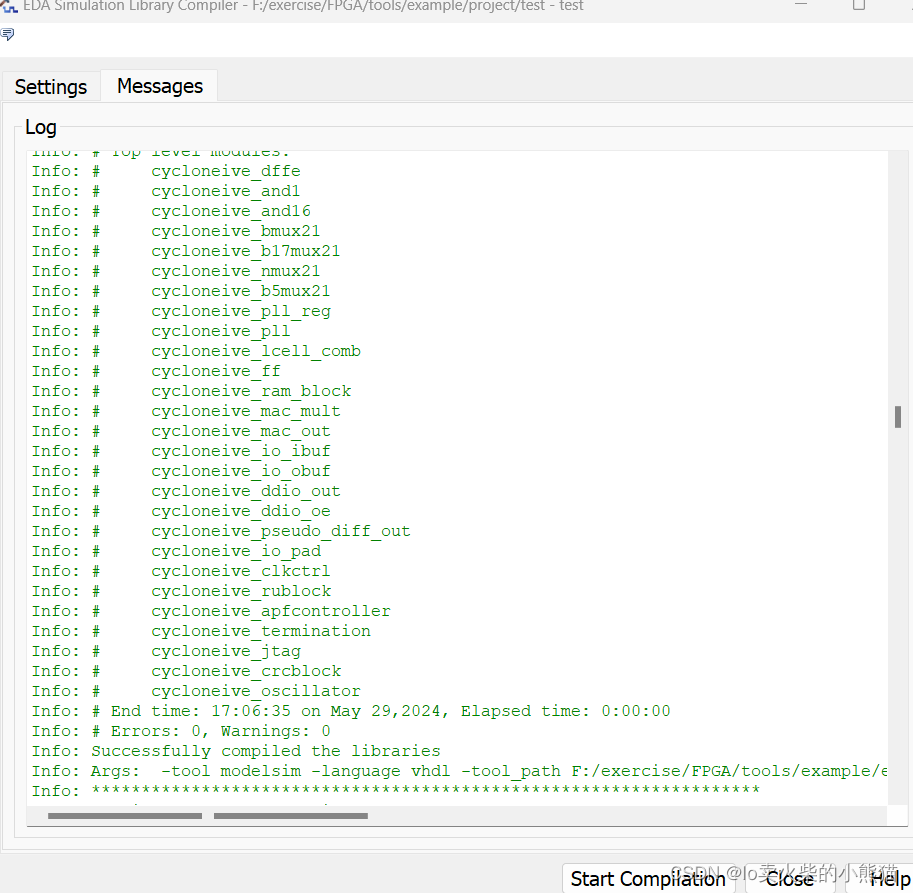Viewport: 913px width, 893px height.
Task: Select the cycloneive_oscillator log line
Action: coord(255,691)
